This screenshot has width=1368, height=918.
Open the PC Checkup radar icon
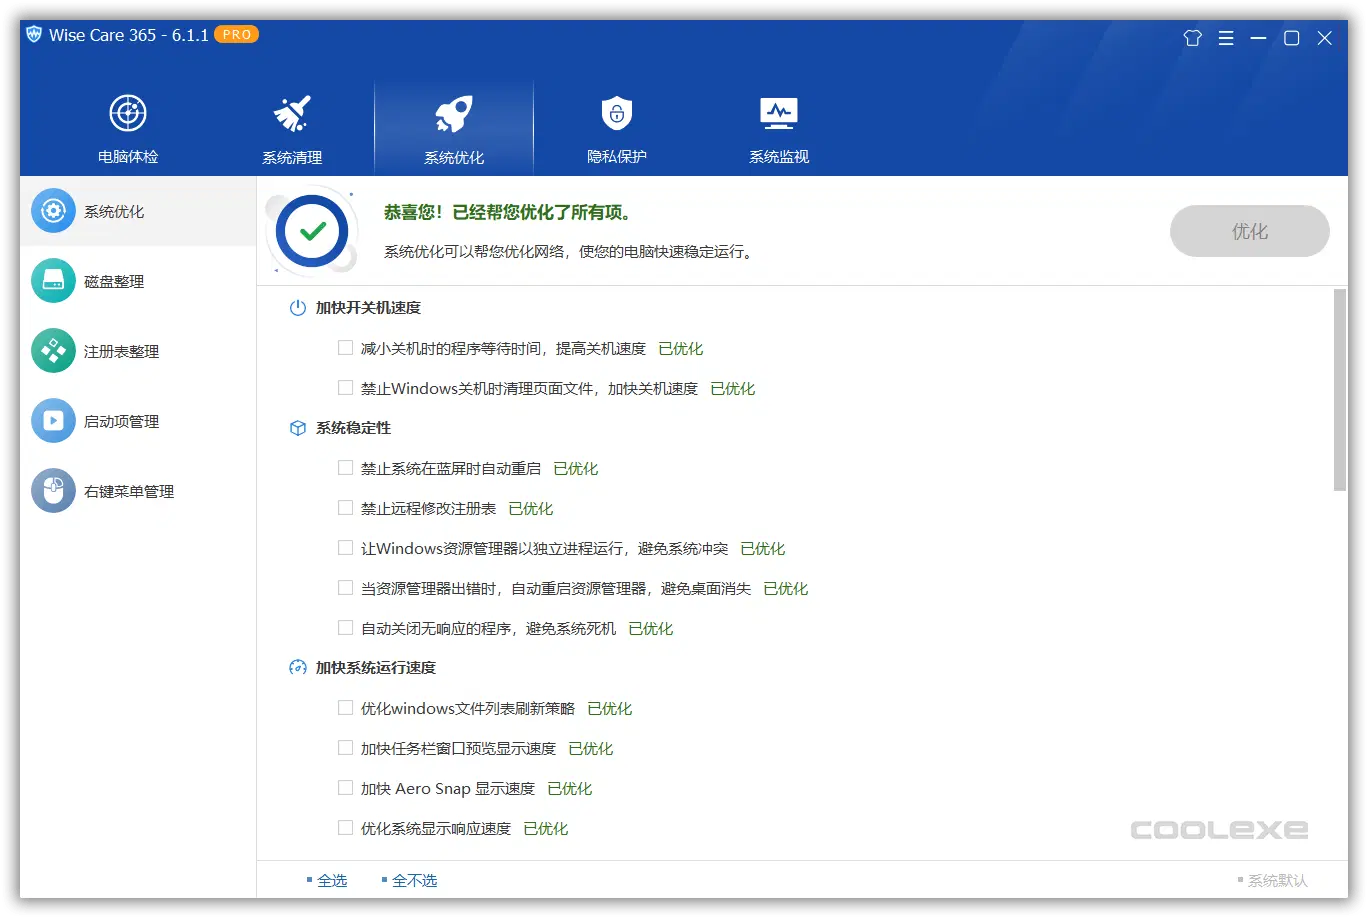coord(128,114)
